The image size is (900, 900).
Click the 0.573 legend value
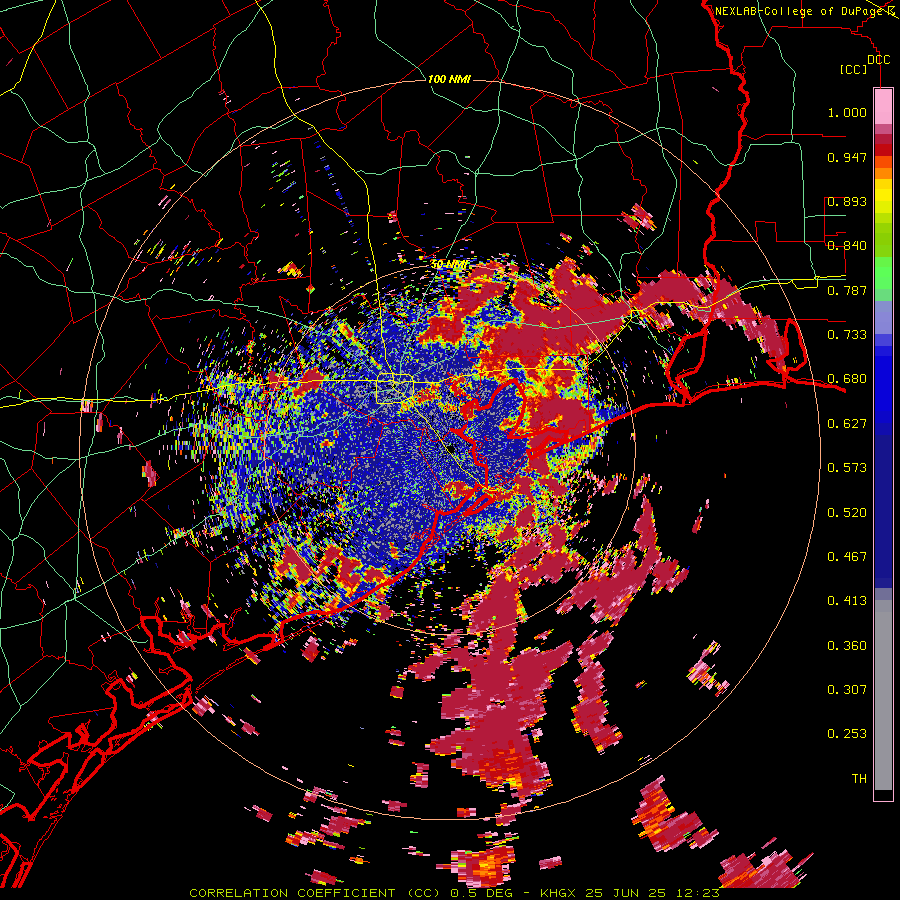tap(847, 468)
